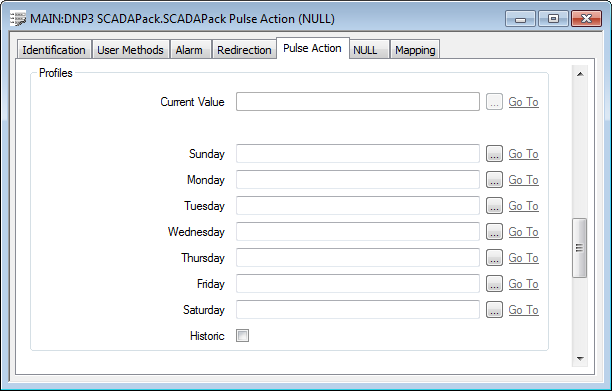
Task: Browse for the Wednesday profile
Action: (494, 232)
